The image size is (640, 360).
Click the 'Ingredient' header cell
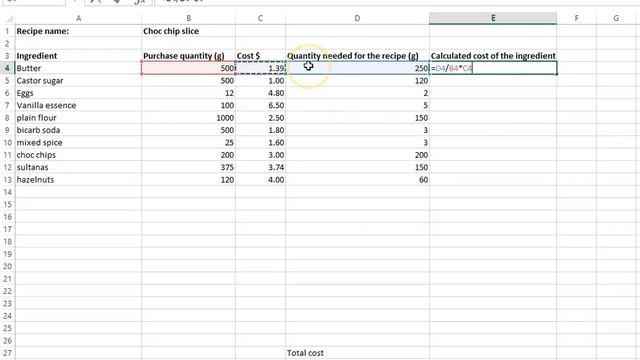pos(78,56)
